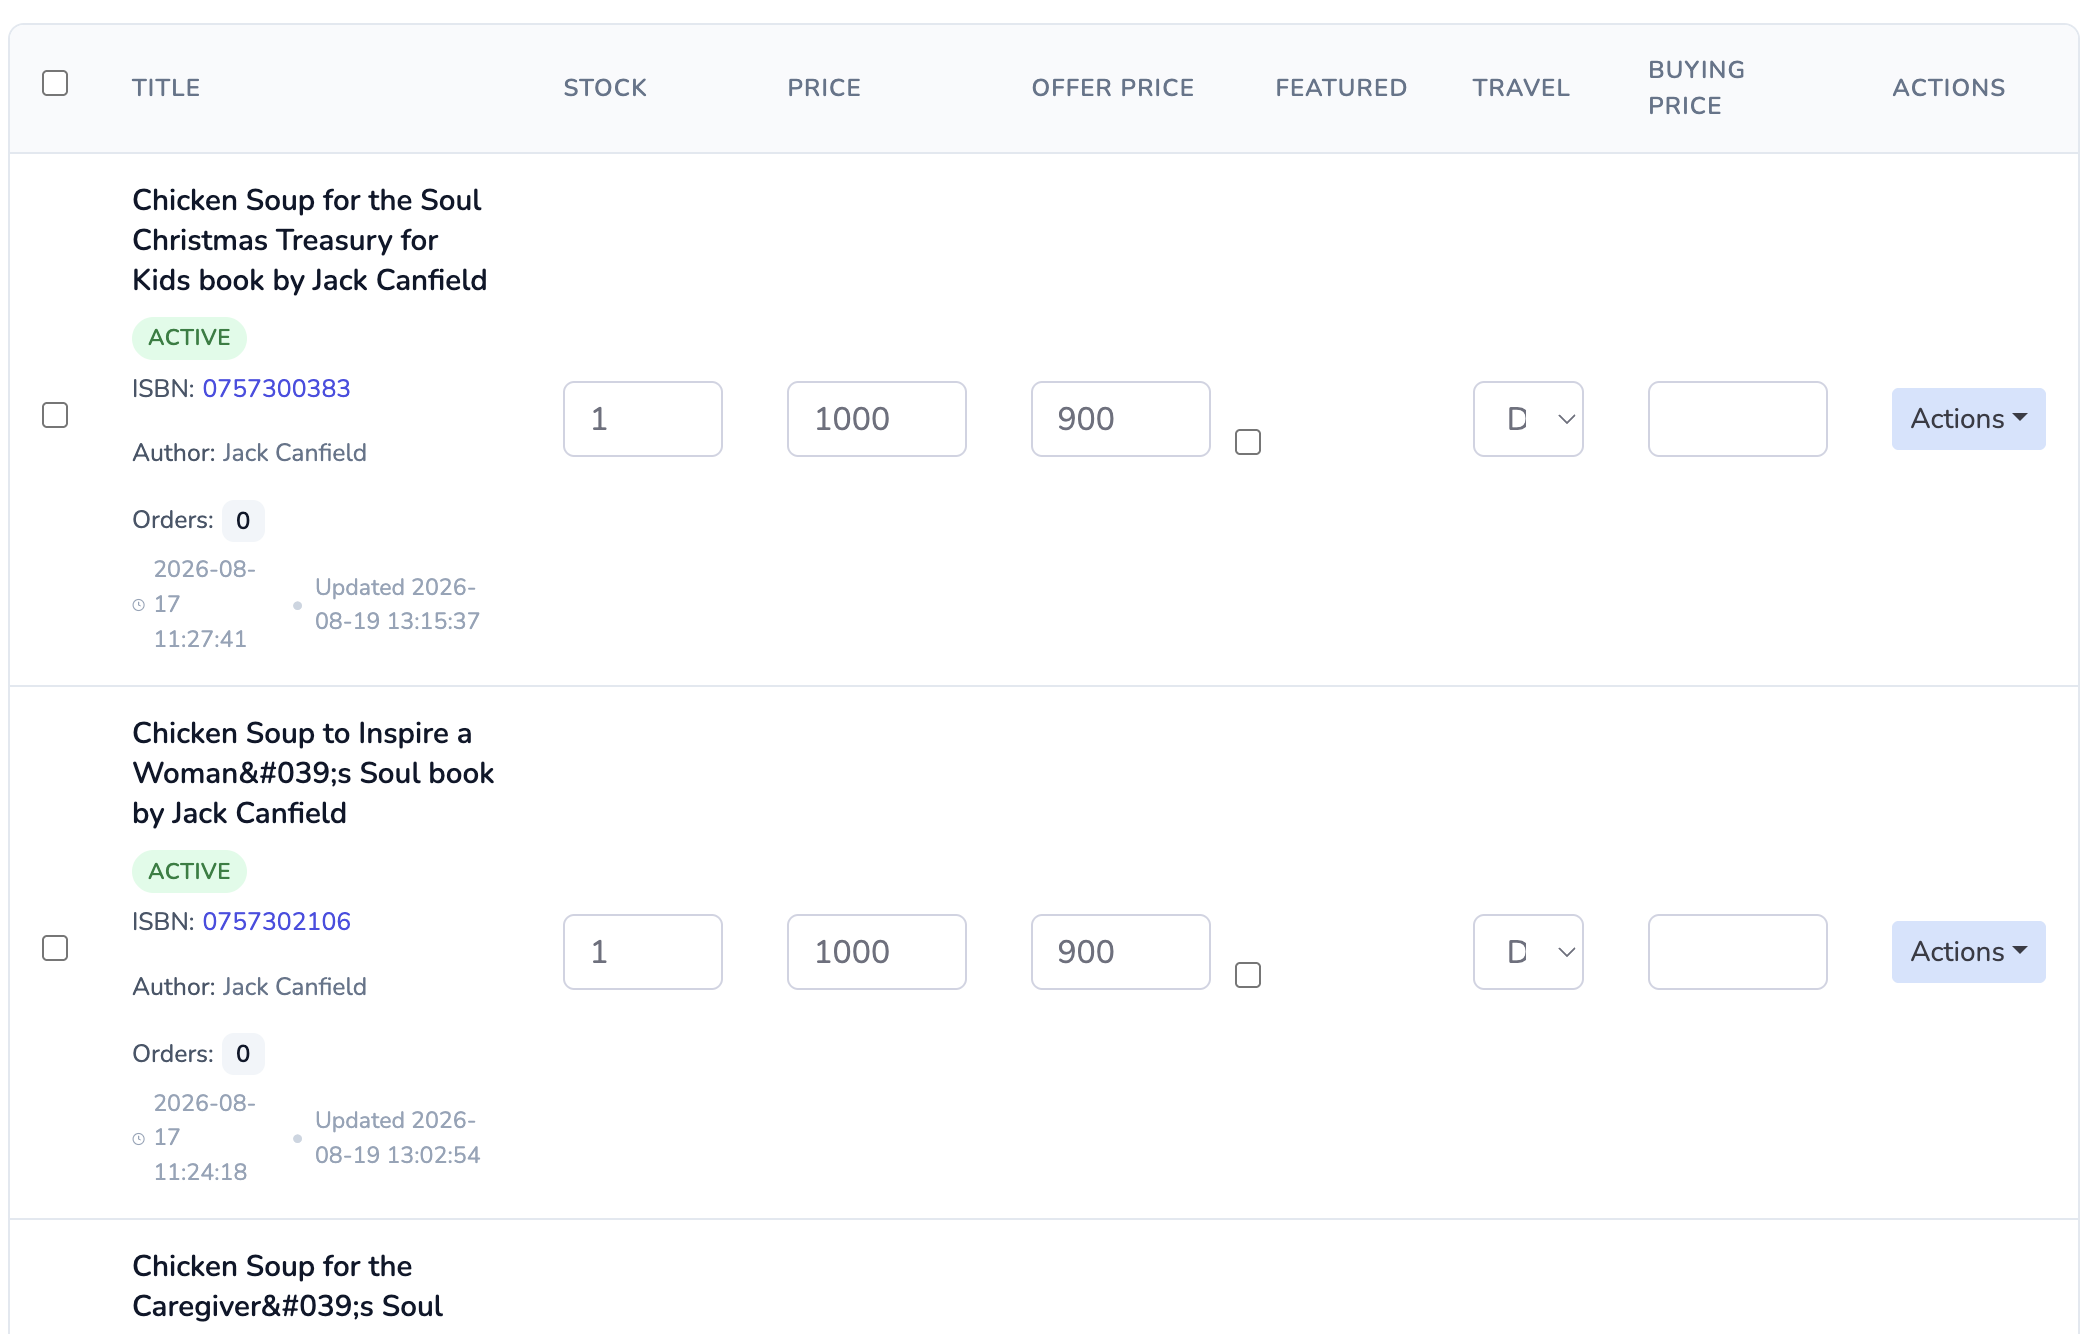This screenshot has height=1334, width=2086.
Task: Click clock icon beside 11:27:41 timestamp
Action: 139,605
